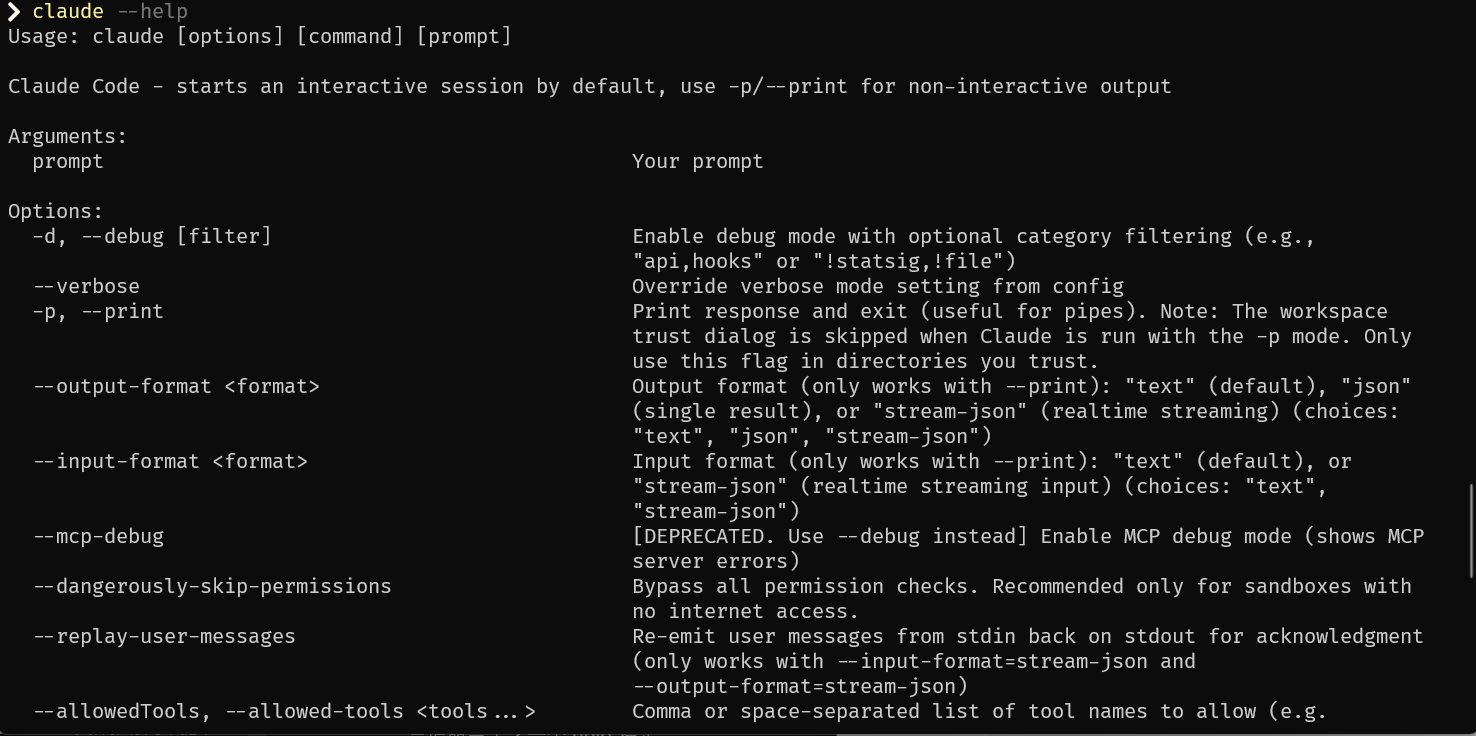Click the --replay-user-messages flag
The height and width of the screenshot is (736, 1476).
(164, 637)
